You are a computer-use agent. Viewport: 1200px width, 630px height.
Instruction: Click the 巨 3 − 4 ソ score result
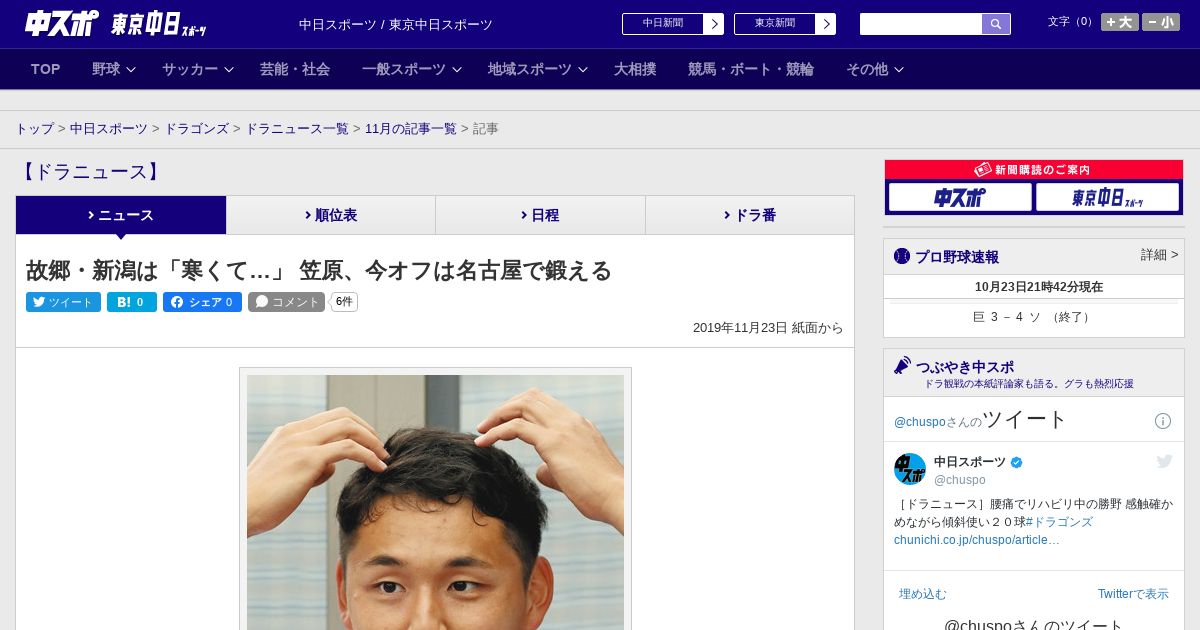(1032, 317)
